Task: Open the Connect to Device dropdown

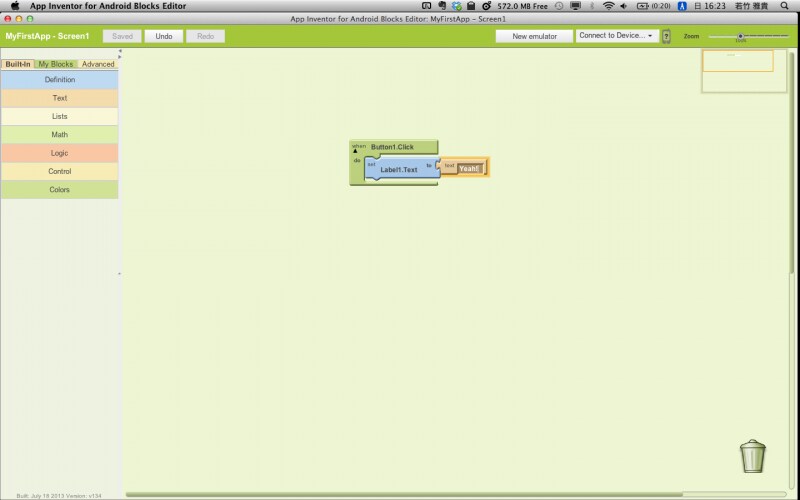Action: point(616,36)
